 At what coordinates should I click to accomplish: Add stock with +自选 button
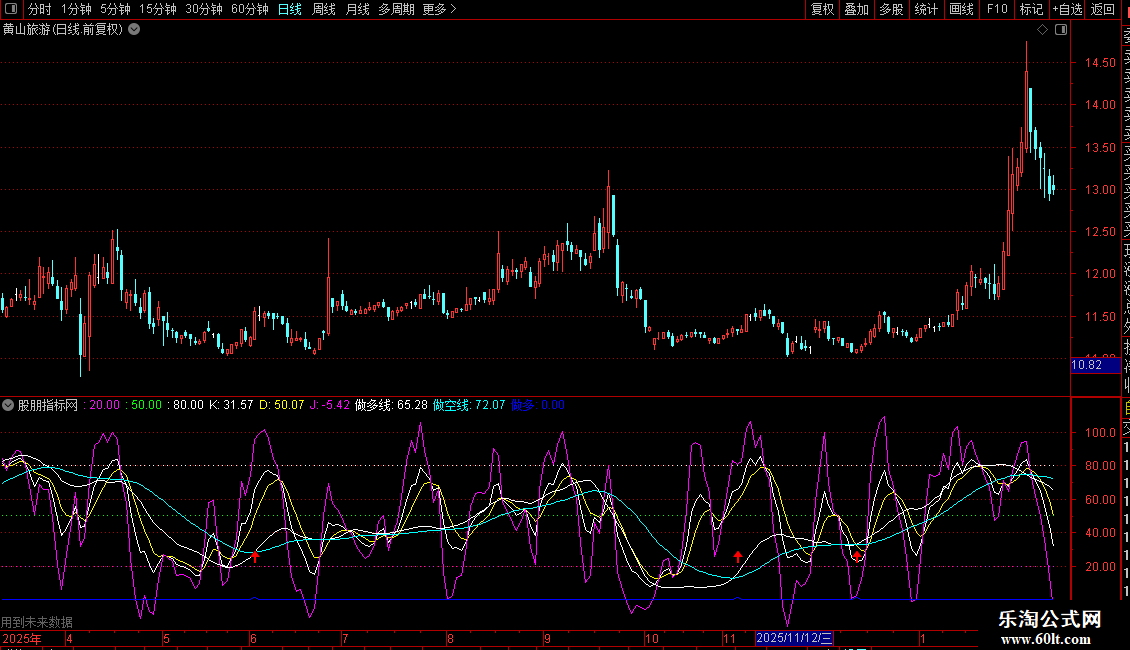[1066, 9]
